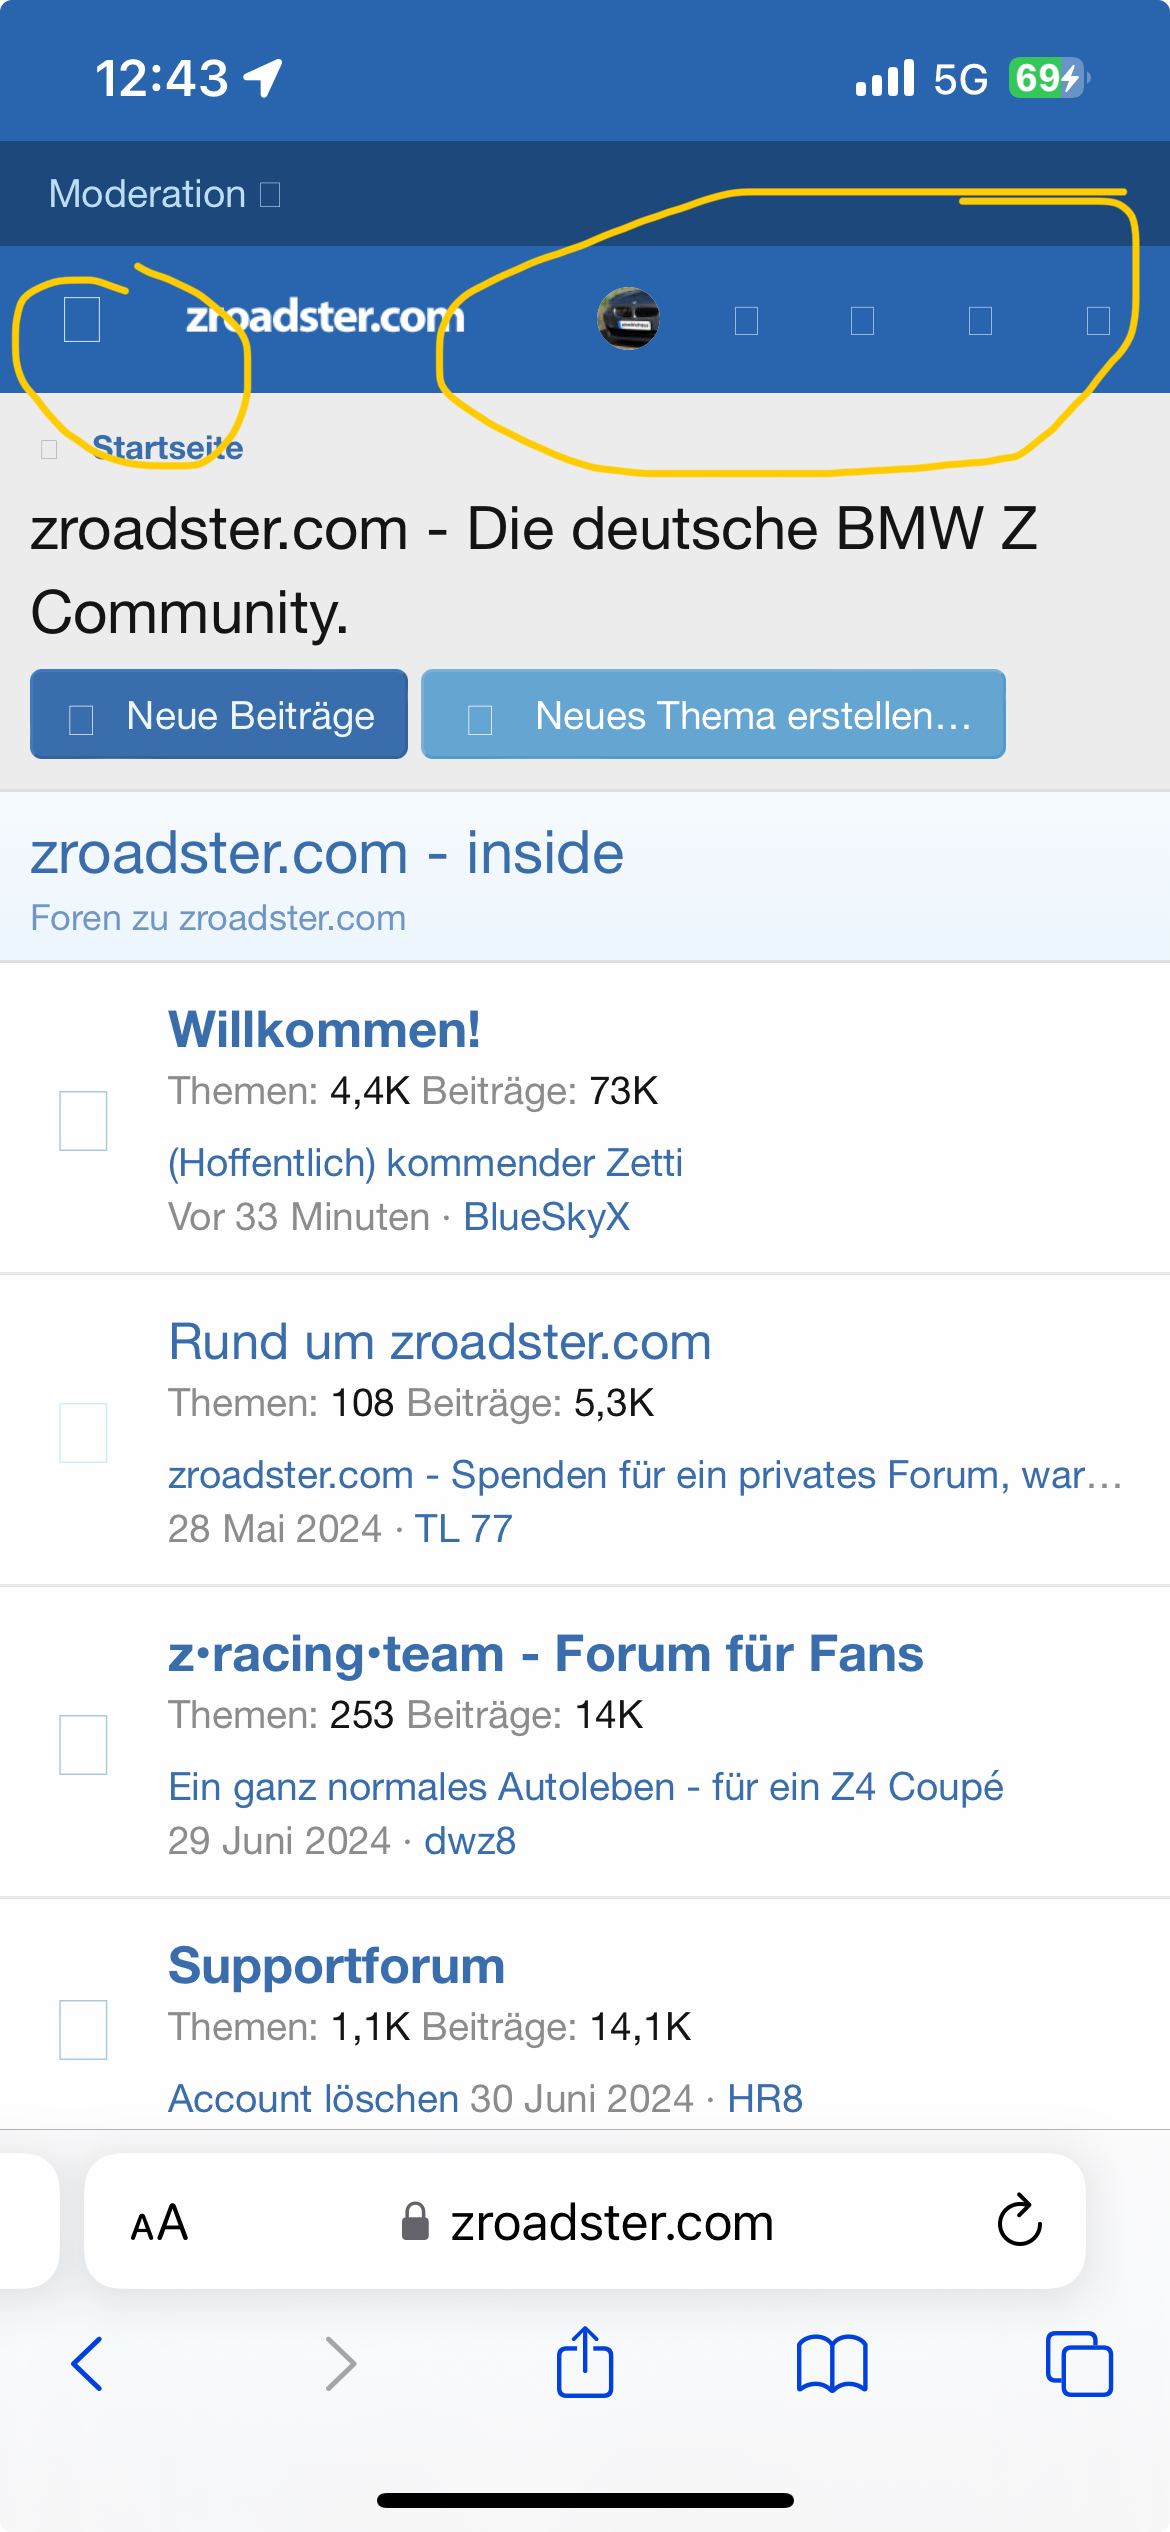Open the Willkommen! forum
The width and height of the screenshot is (1170, 2532).
tap(324, 1030)
